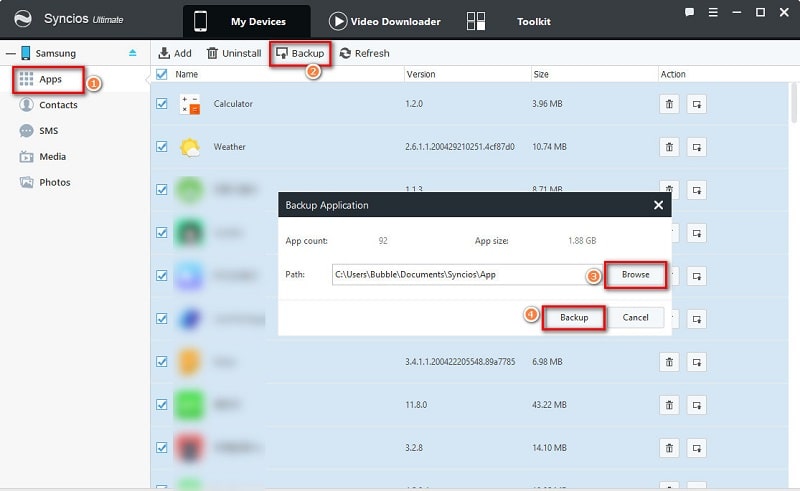Toggle the select-all checkbox in header
This screenshot has height=491, width=800.
pos(162,74)
